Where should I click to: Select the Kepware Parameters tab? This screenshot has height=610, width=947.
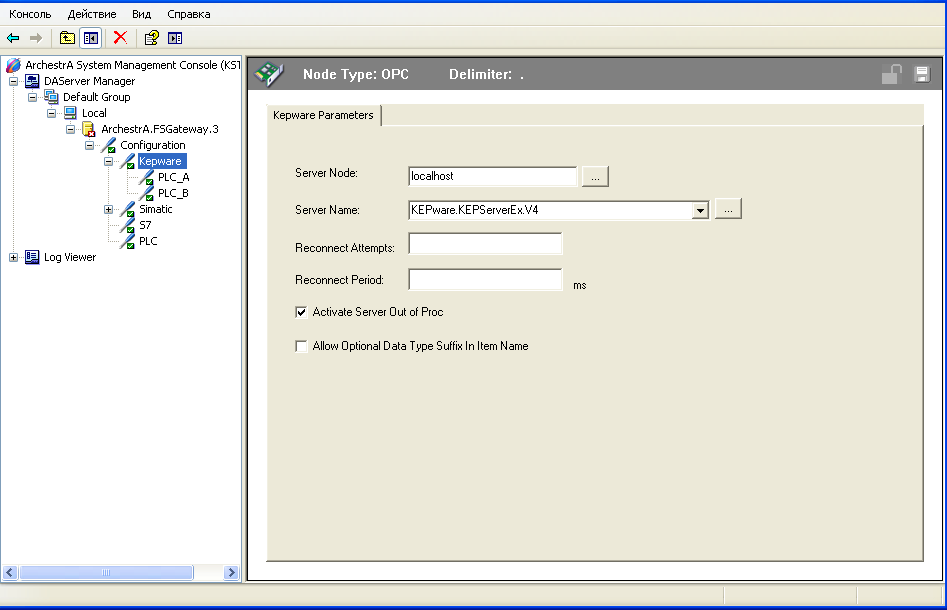tap(323, 115)
